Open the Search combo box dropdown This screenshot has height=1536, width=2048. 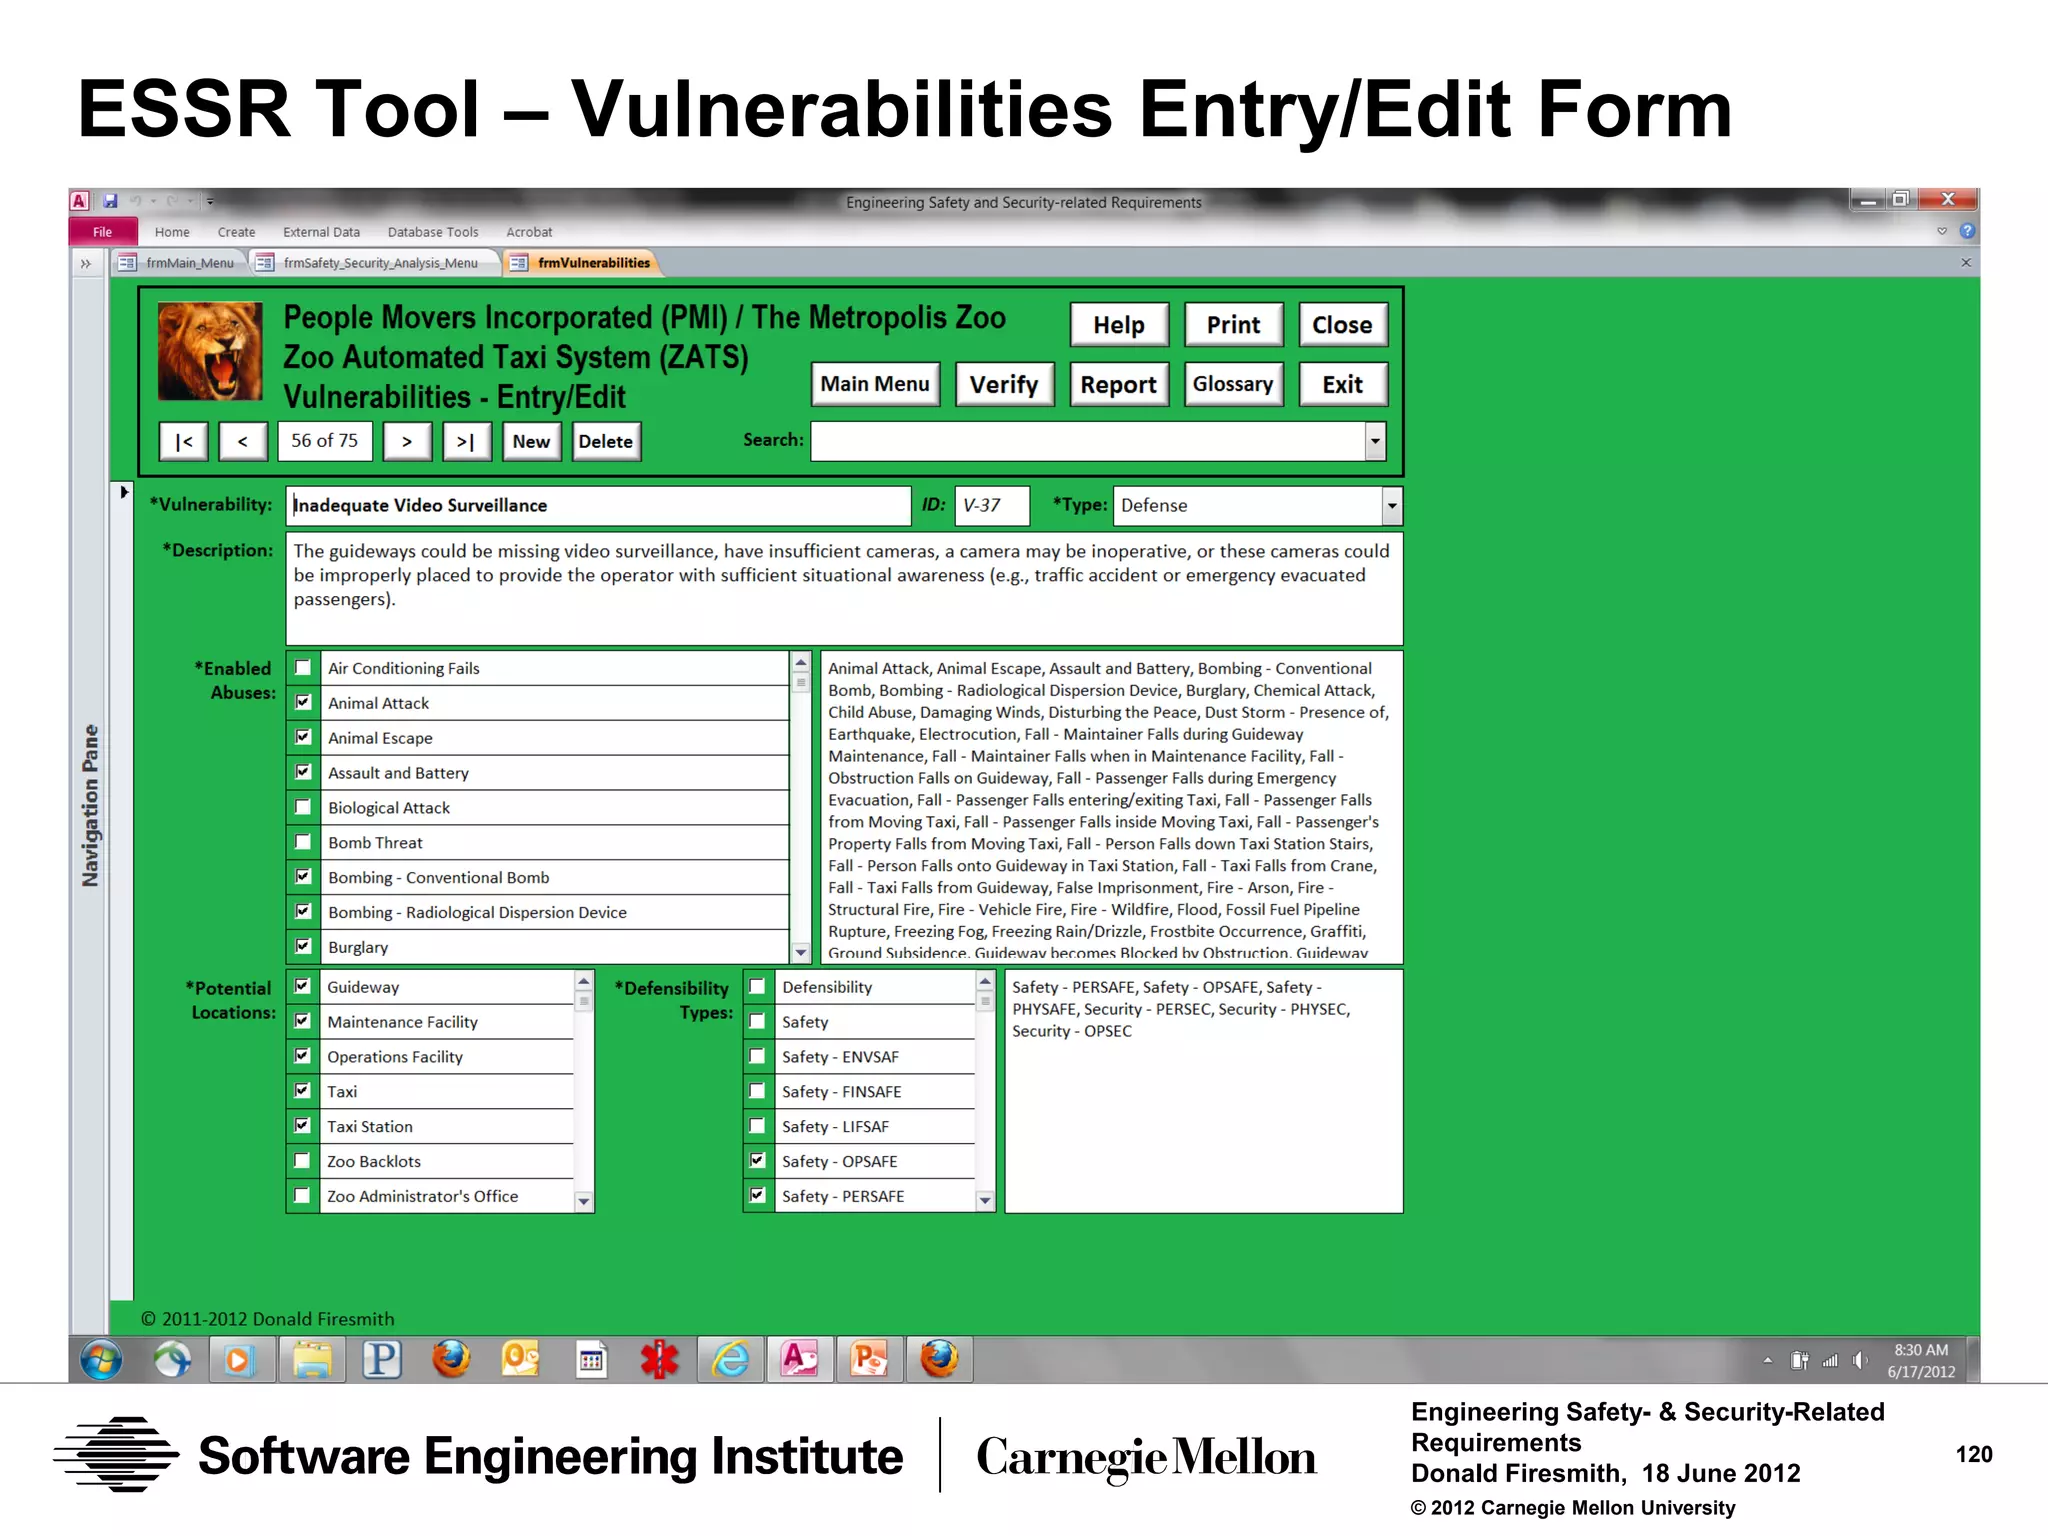[x=1375, y=441]
